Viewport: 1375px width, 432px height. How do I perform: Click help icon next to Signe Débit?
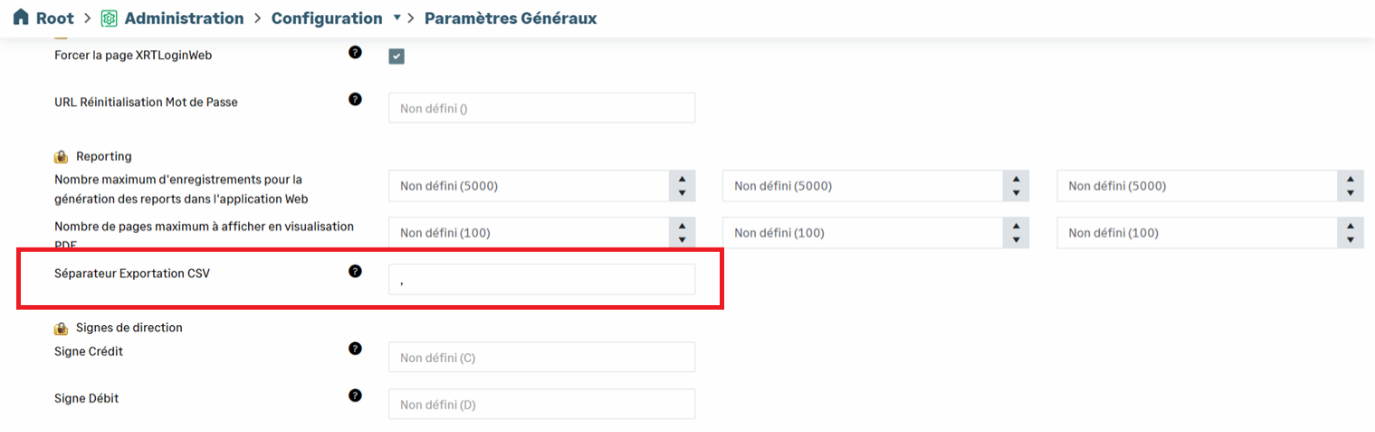point(355,395)
